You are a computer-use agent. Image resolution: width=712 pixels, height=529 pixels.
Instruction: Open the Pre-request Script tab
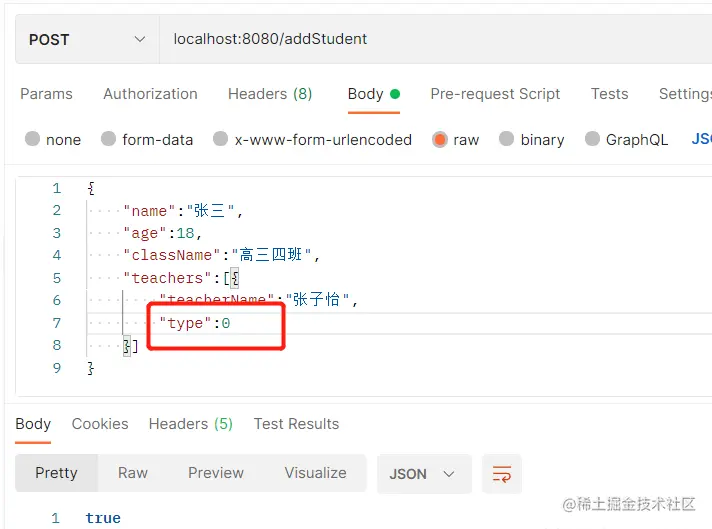click(495, 94)
